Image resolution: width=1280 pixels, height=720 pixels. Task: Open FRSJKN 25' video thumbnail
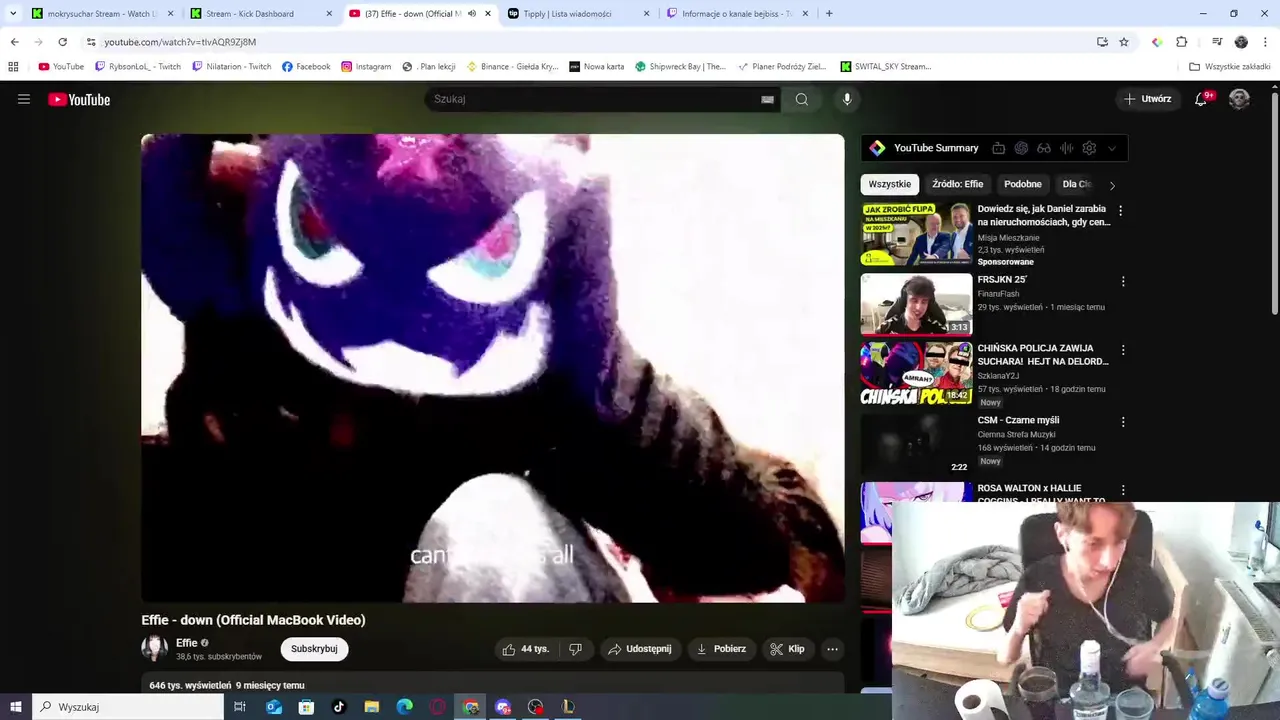point(916,304)
